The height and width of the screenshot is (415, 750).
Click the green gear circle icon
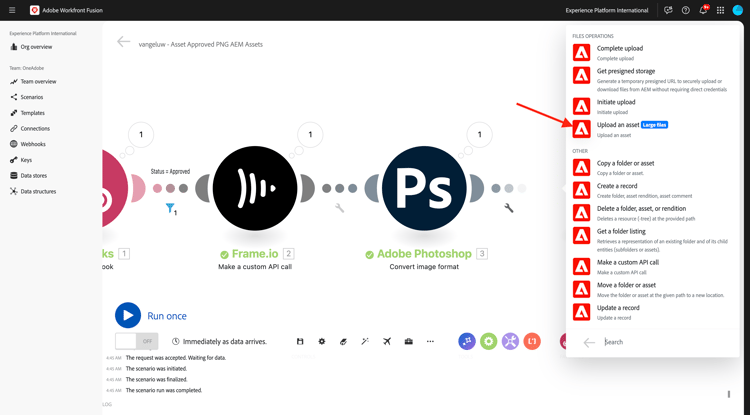point(488,341)
